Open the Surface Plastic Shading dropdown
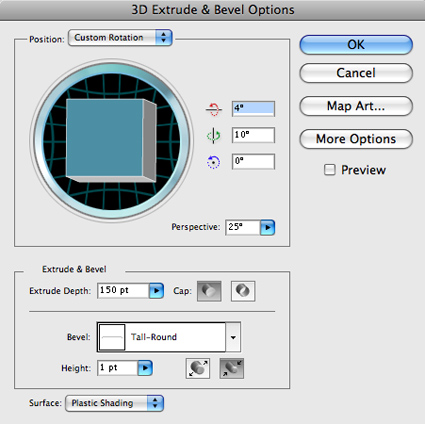 pos(114,403)
